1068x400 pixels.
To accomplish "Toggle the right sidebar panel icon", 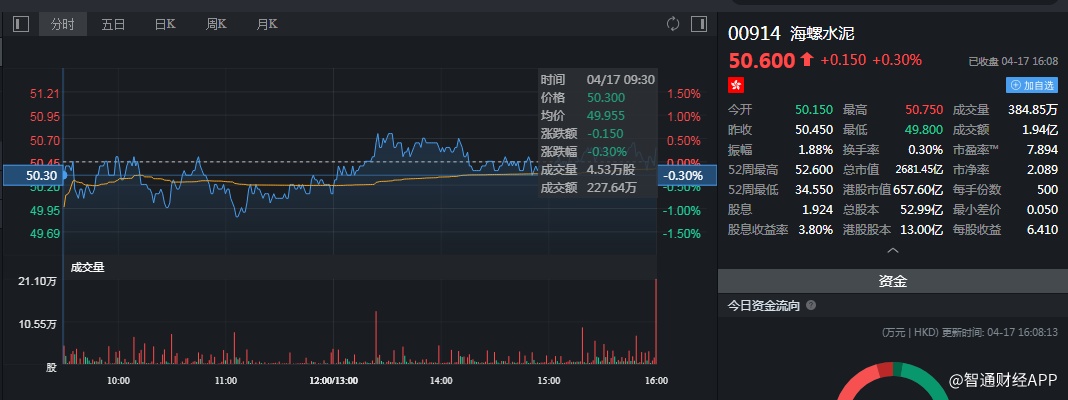I will [698, 24].
